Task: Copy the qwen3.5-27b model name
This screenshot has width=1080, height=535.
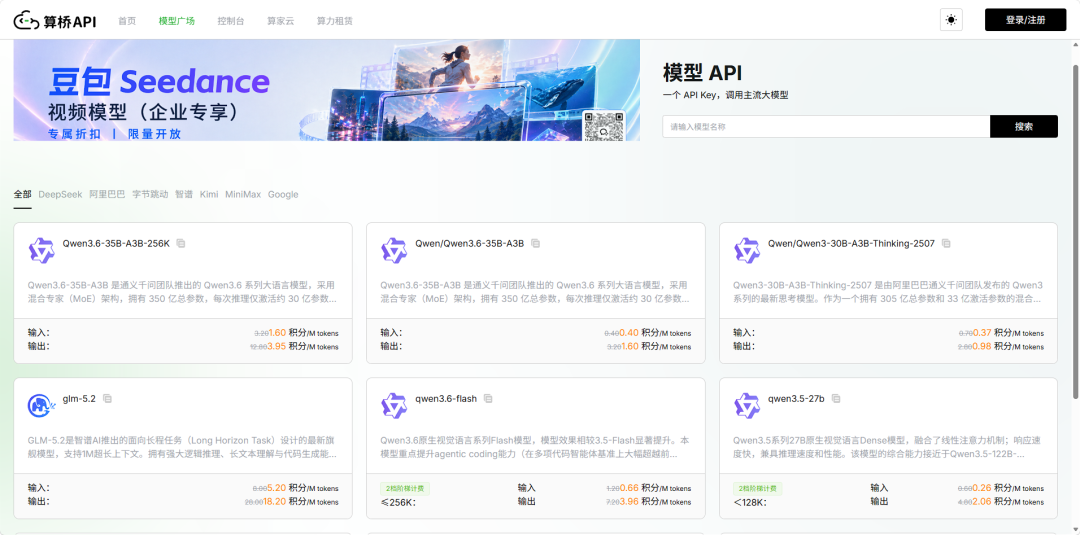Action: [x=836, y=399]
